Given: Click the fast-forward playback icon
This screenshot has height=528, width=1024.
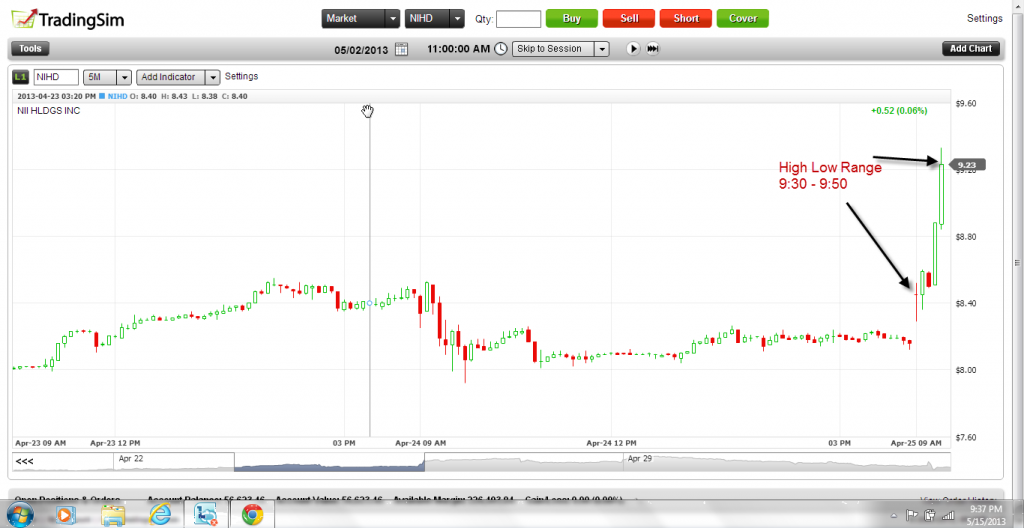Looking at the screenshot, I should click(x=653, y=48).
